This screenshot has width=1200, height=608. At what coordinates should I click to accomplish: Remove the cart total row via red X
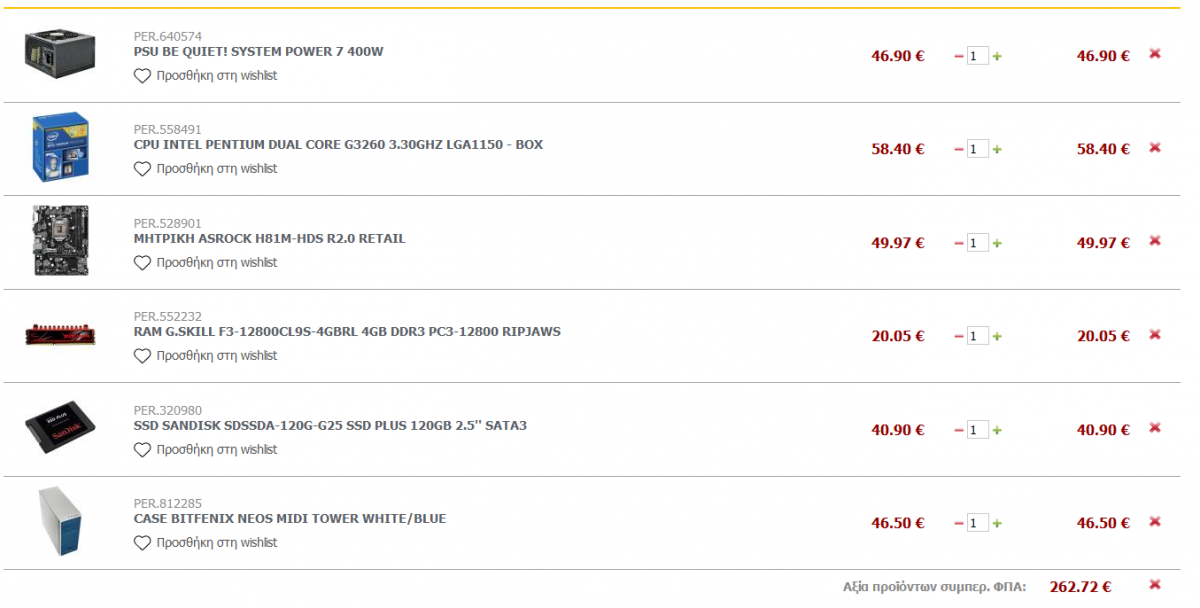click(1155, 585)
